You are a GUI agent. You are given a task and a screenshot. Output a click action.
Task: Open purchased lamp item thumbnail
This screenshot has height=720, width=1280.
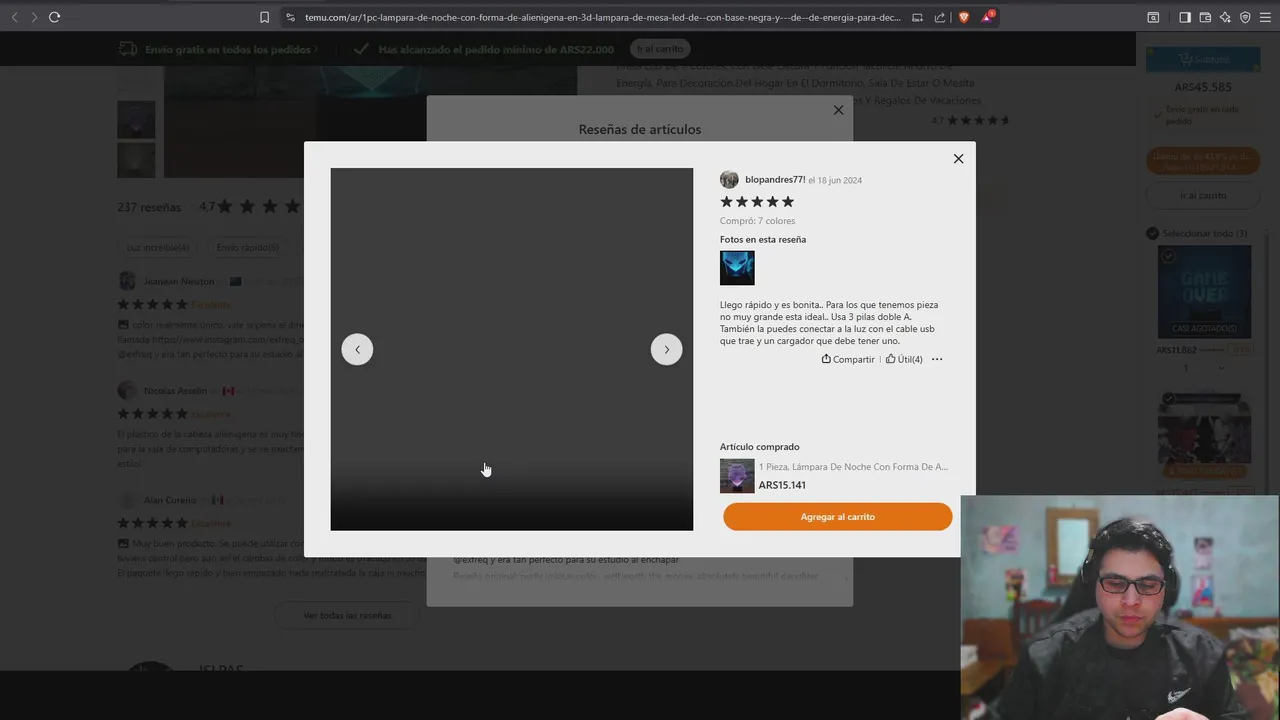point(737,476)
